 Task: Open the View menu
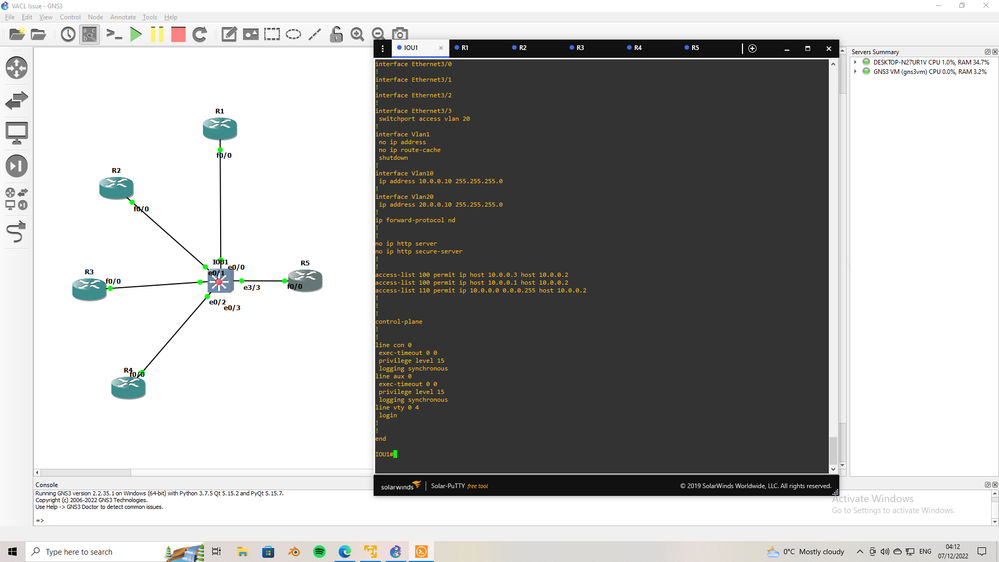click(x=46, y=17)
